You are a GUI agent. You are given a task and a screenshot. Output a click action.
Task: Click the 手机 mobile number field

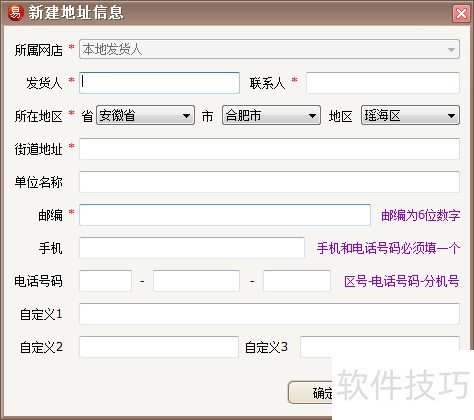192,248
